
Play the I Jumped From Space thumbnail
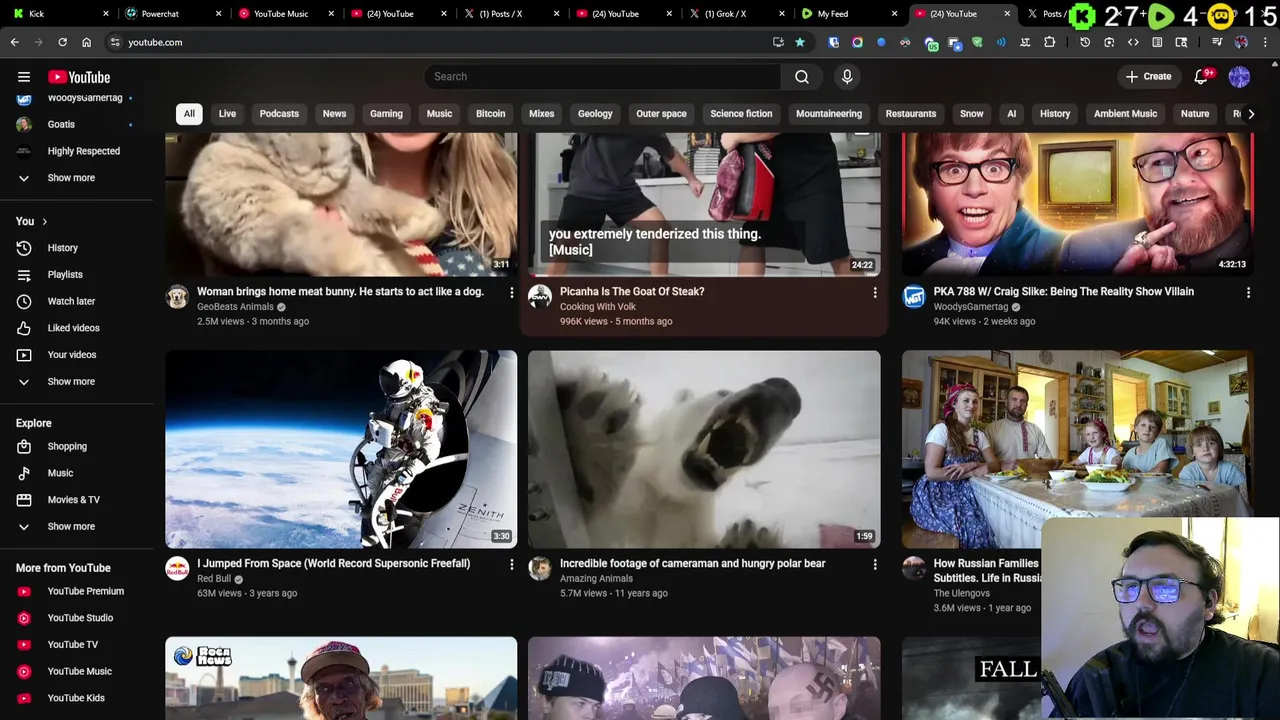341,449
